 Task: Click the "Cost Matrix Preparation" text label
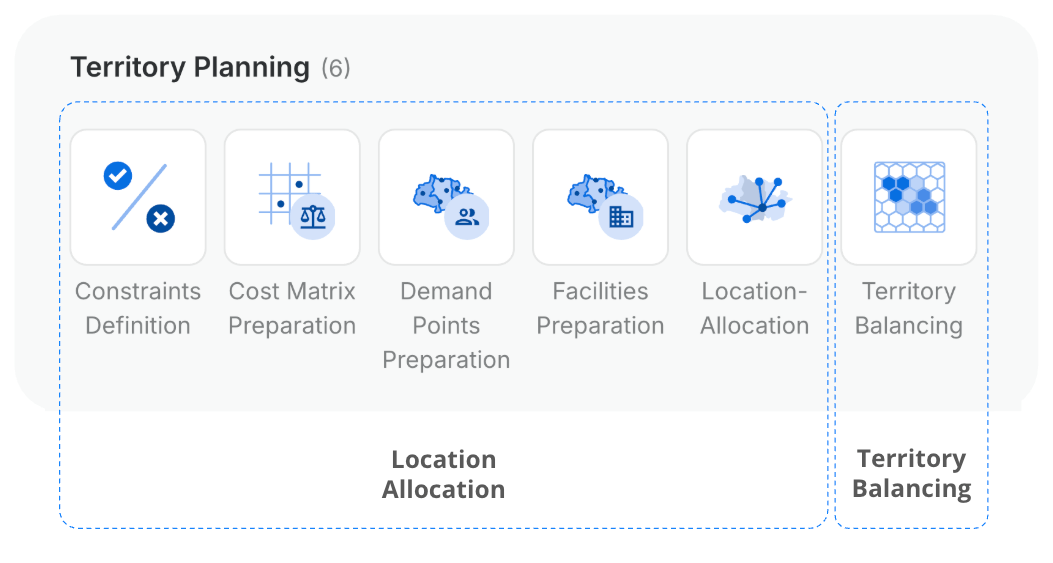pos(292,308)
